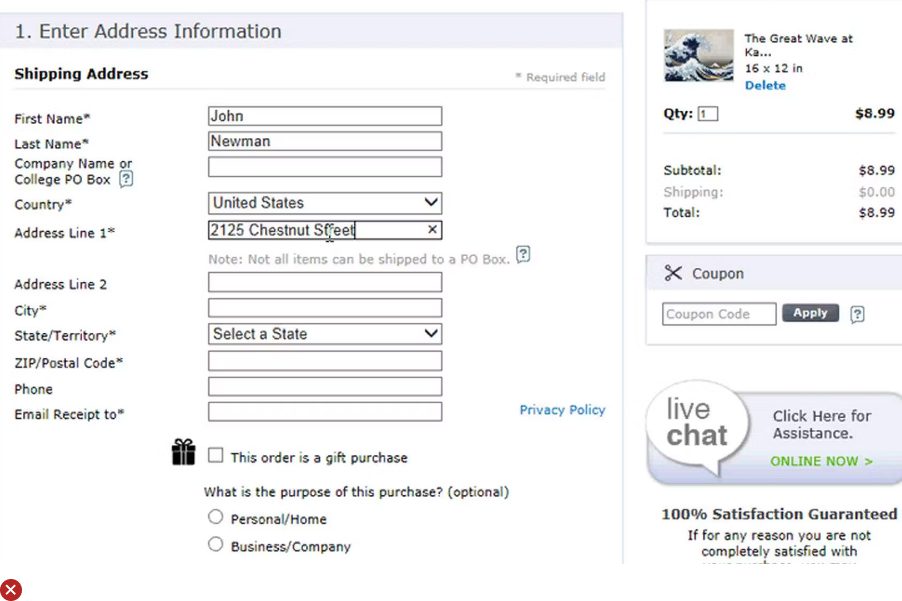Open the live chat bubble icon

tap(697, 425)
